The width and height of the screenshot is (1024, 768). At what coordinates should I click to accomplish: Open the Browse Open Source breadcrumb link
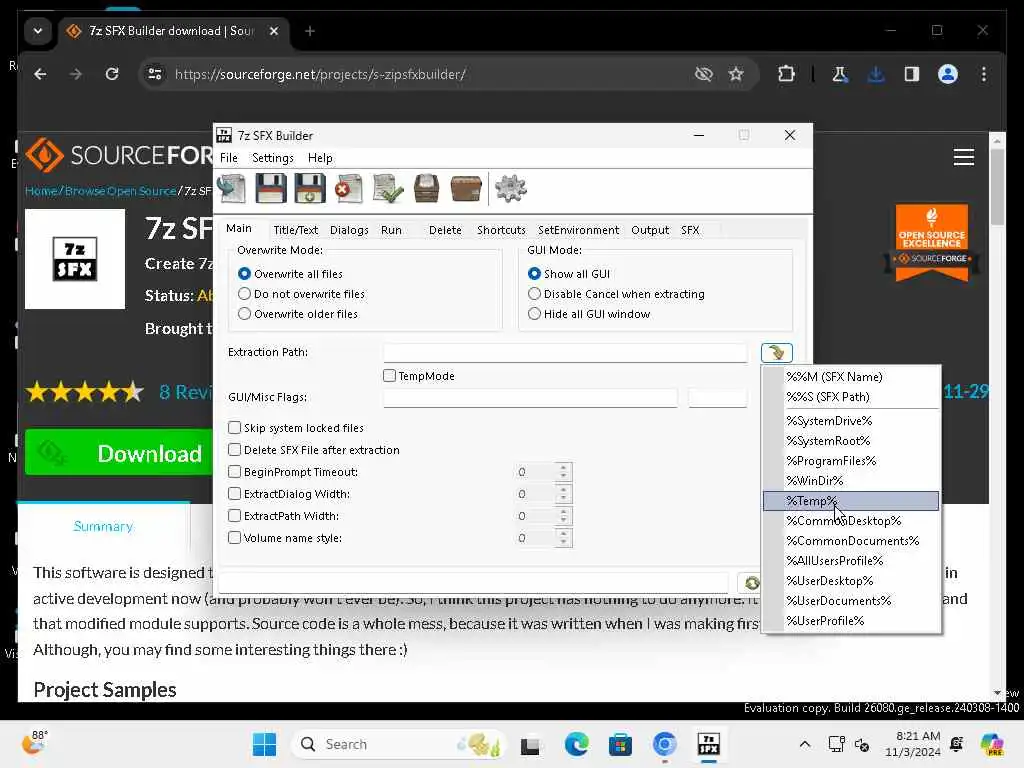[121, 191]
